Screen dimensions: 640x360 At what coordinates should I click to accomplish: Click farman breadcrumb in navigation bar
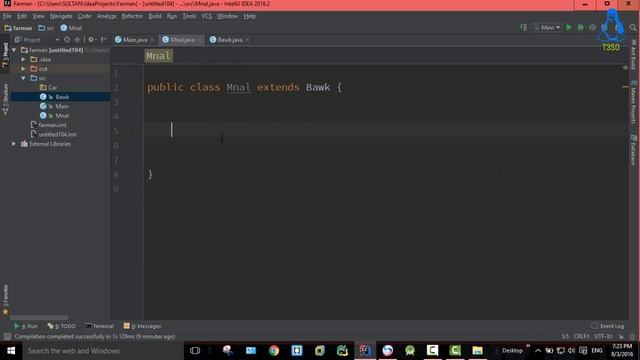(18, 28)
